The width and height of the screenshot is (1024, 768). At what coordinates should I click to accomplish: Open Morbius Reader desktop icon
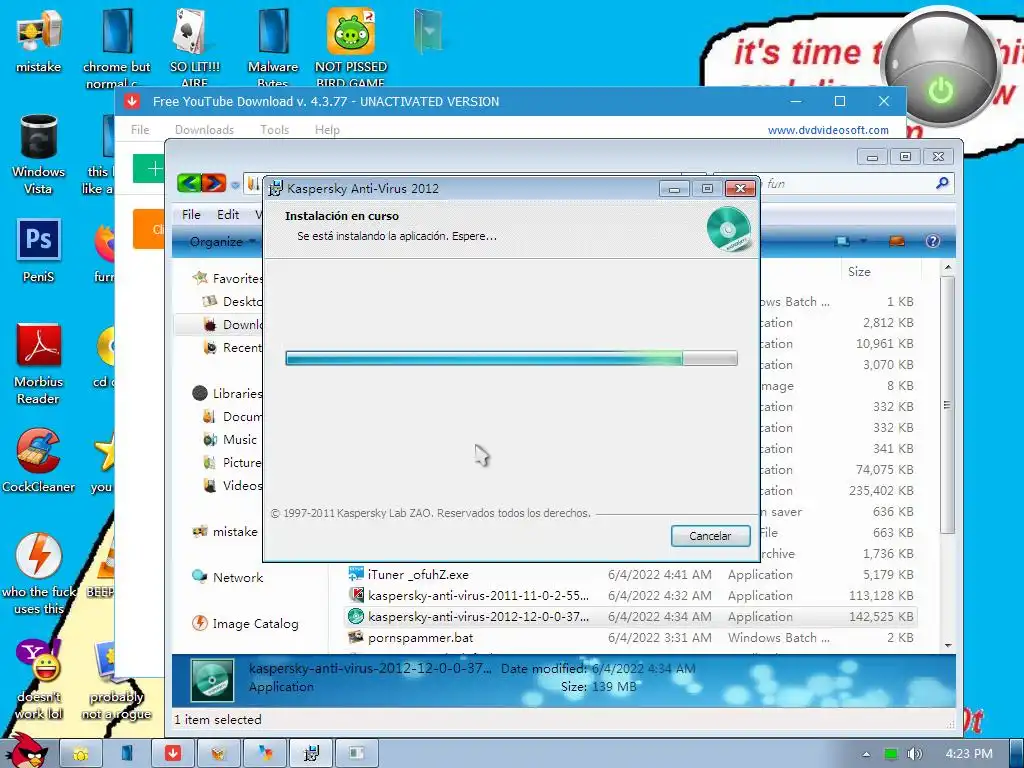click(39, 362)
